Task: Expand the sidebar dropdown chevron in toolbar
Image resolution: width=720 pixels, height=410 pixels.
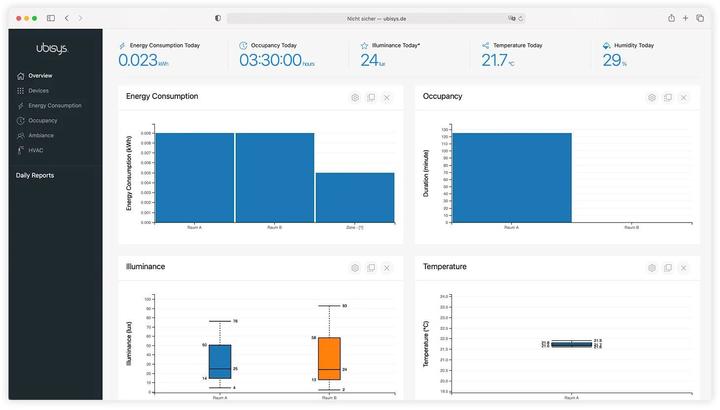Action: tap(58, 18)
